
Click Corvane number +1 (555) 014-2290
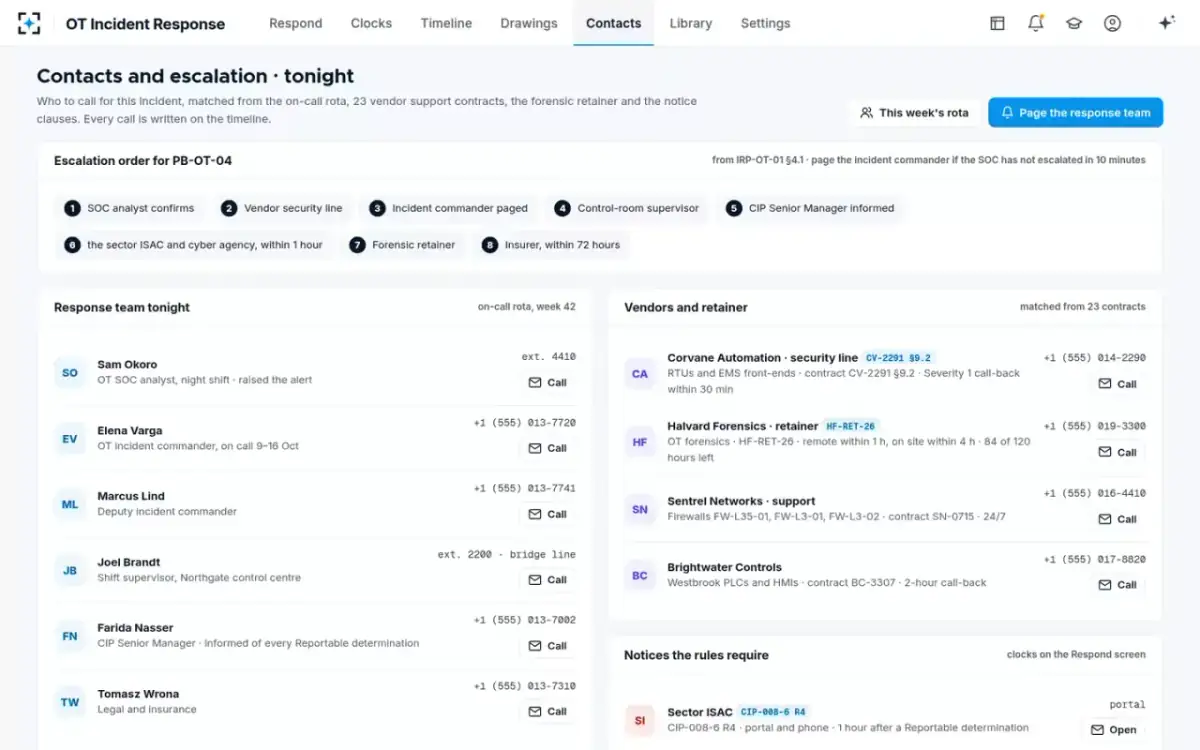(x=1095, y=358)
